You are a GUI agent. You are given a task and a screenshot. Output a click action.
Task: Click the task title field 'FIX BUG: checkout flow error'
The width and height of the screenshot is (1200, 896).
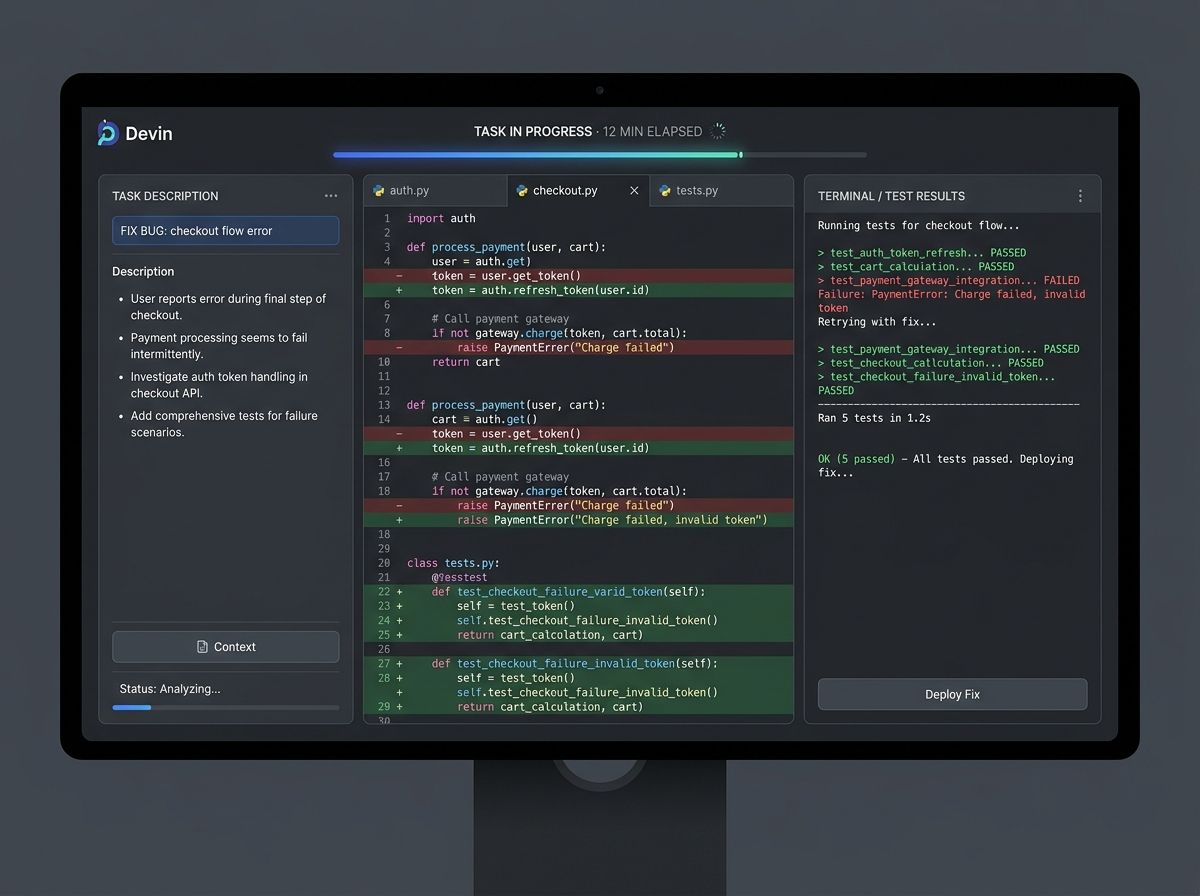click(226, 231)
